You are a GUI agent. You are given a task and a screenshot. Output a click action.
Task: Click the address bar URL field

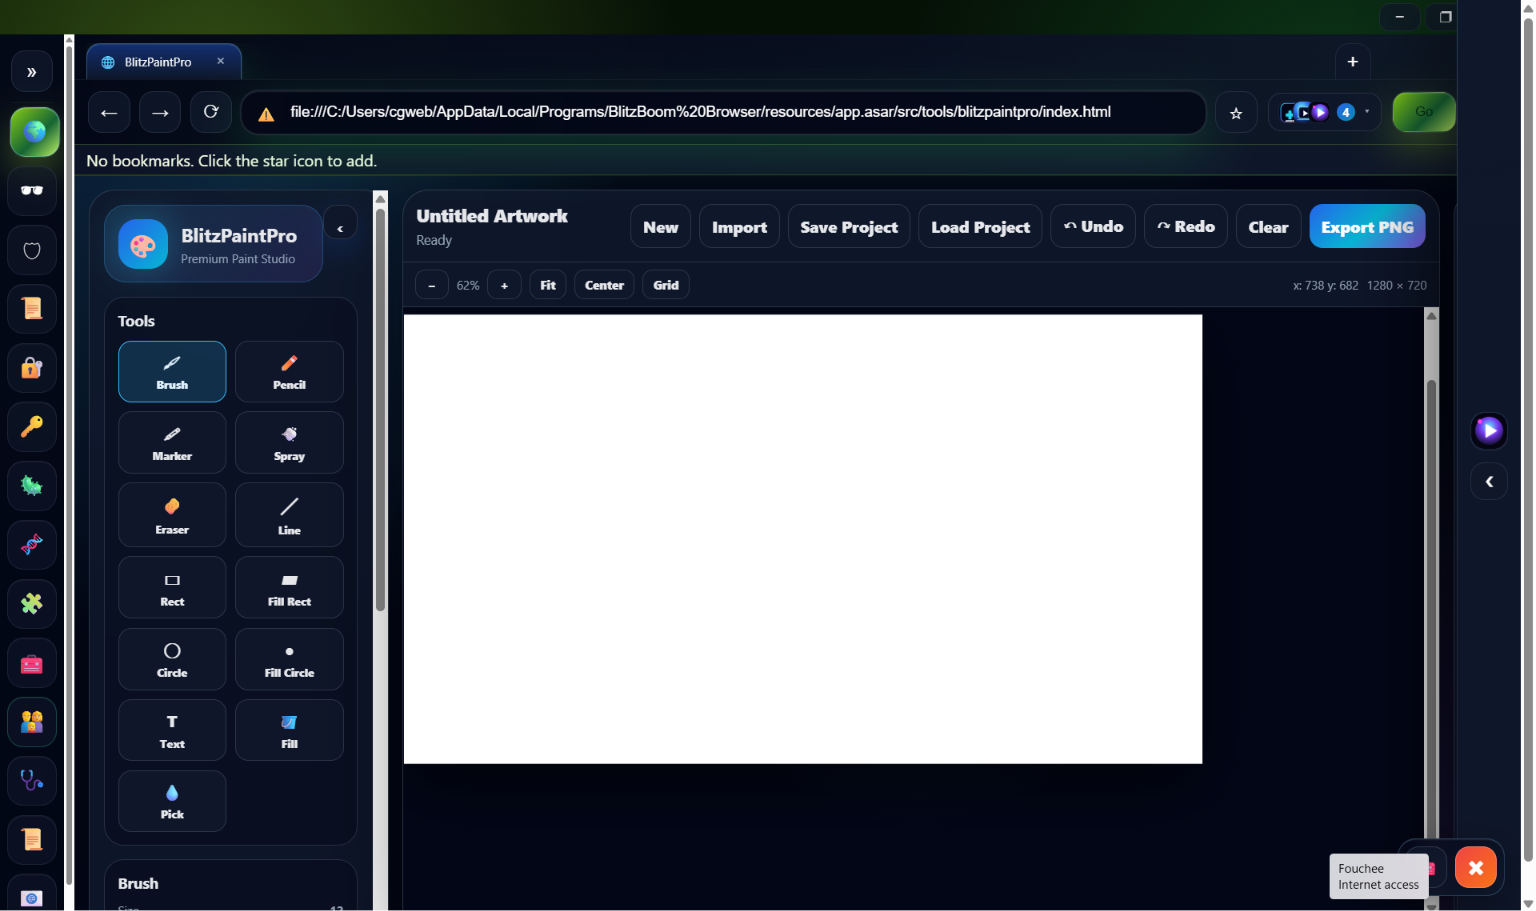click(x=723, y=112)
